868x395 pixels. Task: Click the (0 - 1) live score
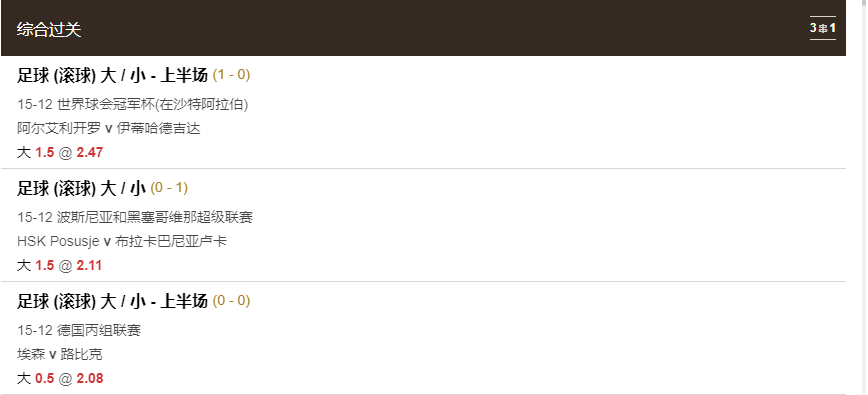pyautogui.click(x=169, y=188)
